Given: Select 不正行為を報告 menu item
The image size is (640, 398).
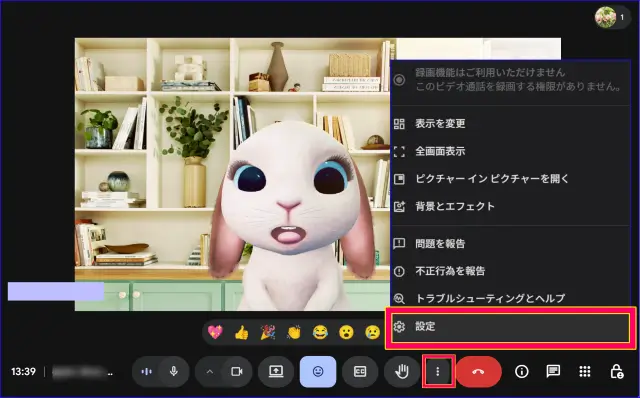Looking at the screenshot, I should point(511,271).
